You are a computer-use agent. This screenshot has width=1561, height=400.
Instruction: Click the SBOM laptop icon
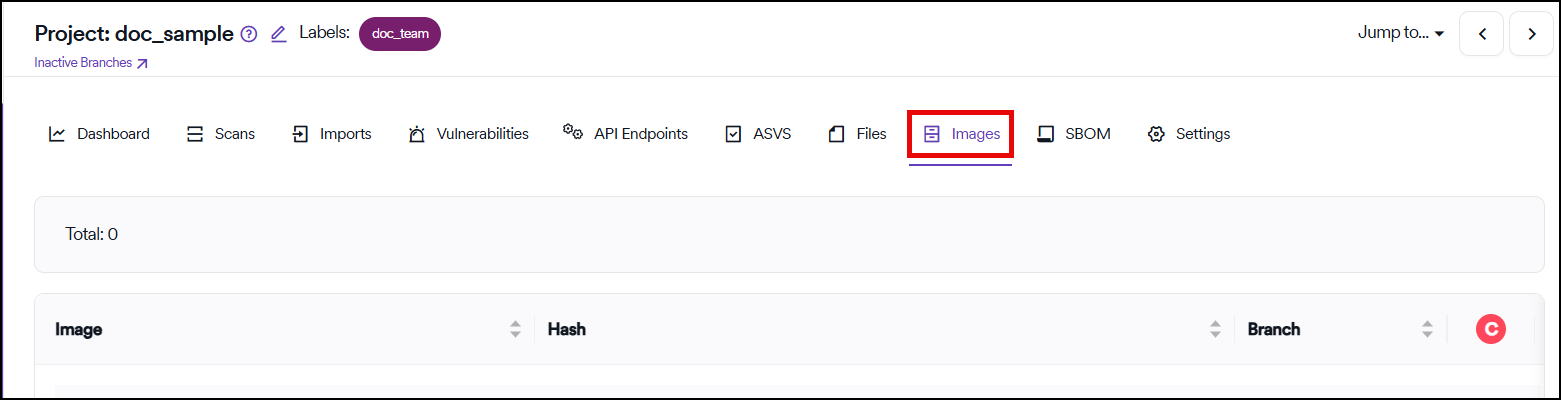tap(1046, 134)
